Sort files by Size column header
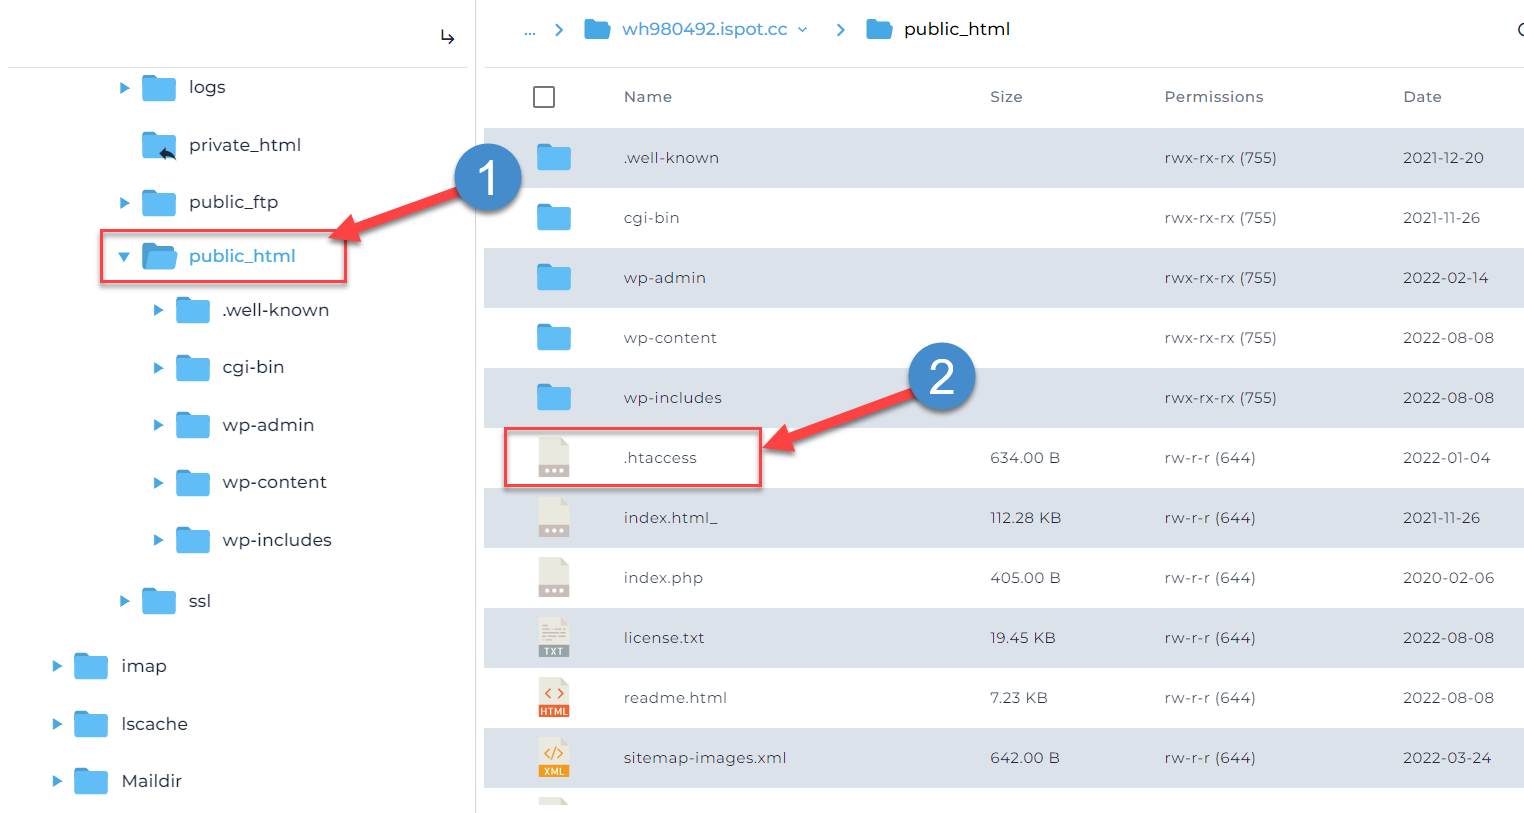The image size is (1524, 813). [x=1005, y=97]
